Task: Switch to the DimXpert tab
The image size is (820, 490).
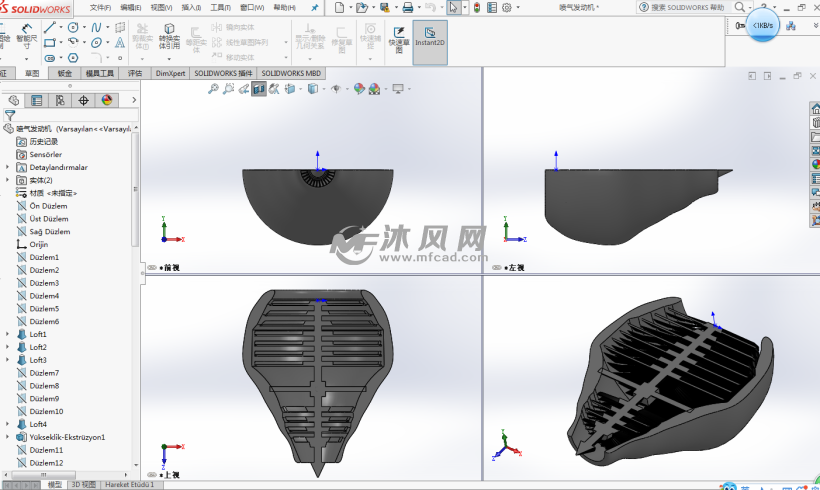Action: click(x=168, y=73)
